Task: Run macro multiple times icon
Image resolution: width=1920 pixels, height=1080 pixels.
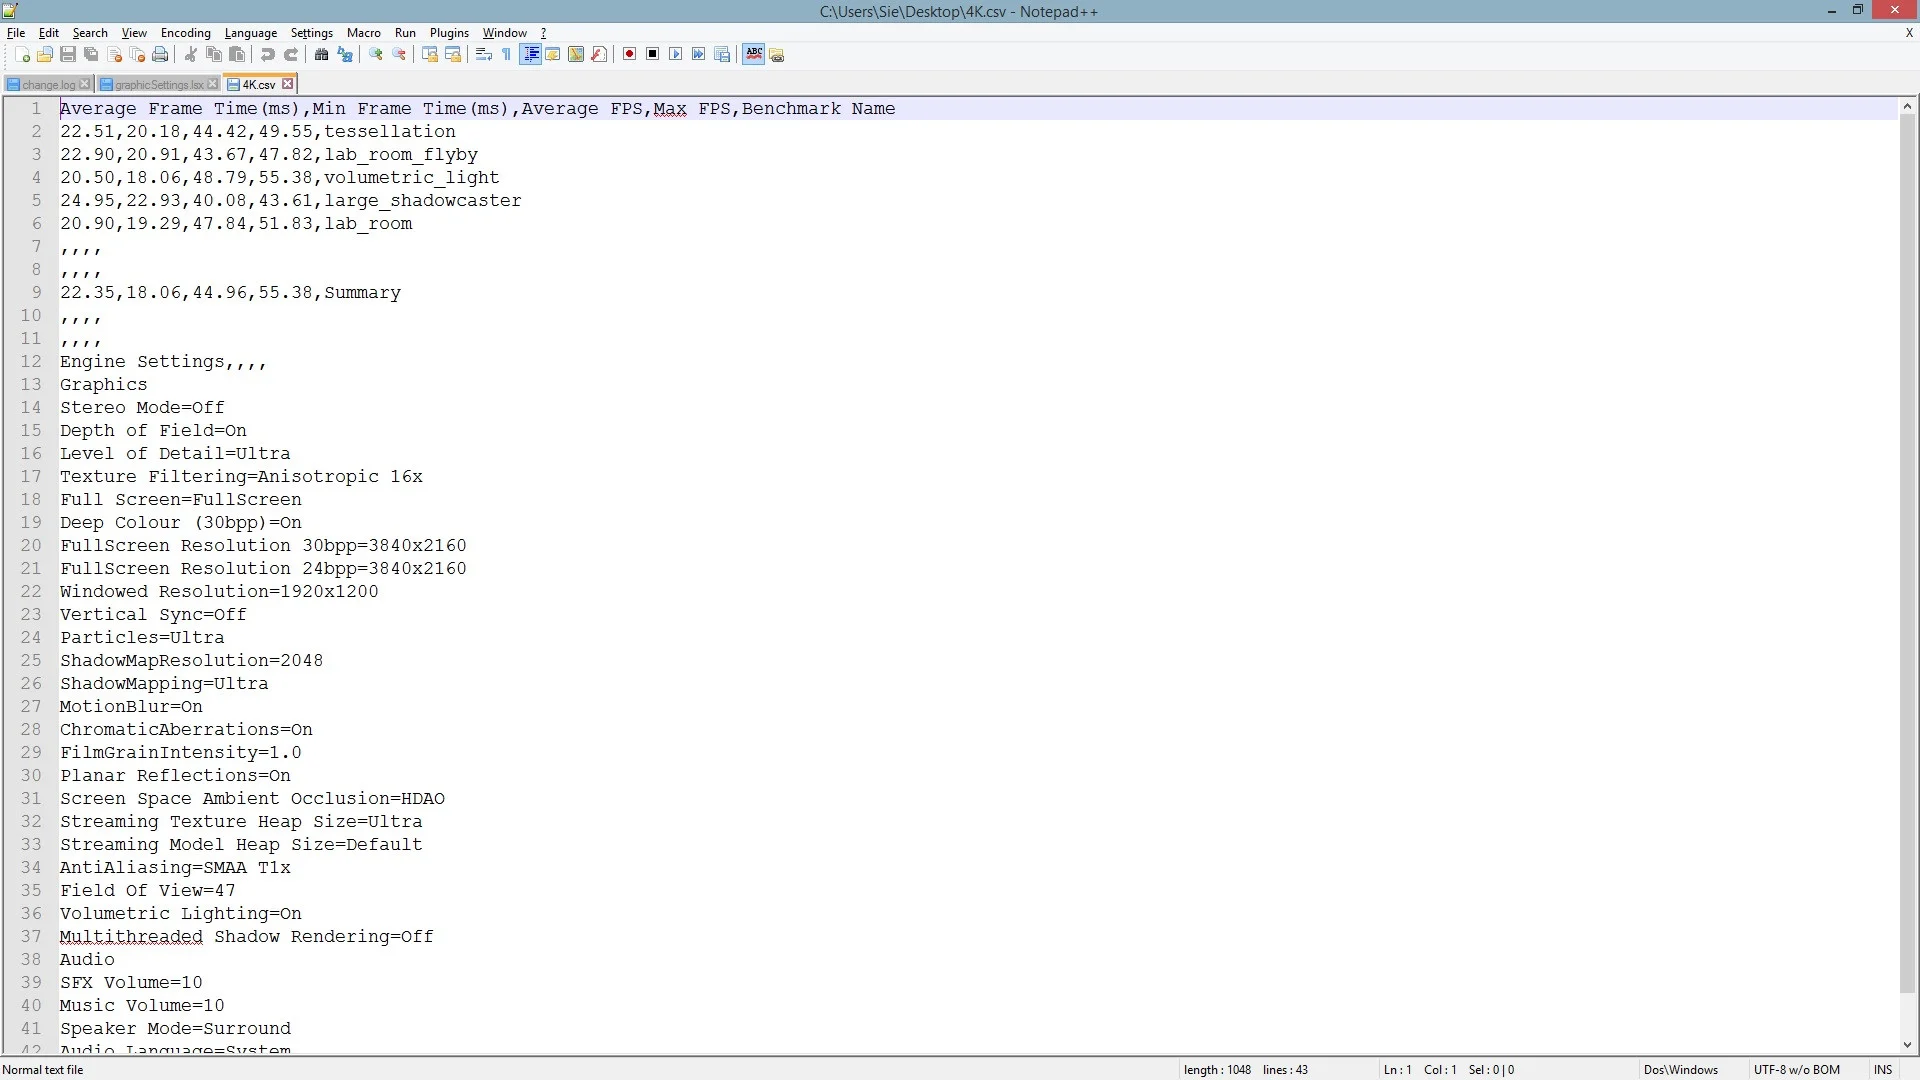Action: pyautogui.click(x=698, y=55)
